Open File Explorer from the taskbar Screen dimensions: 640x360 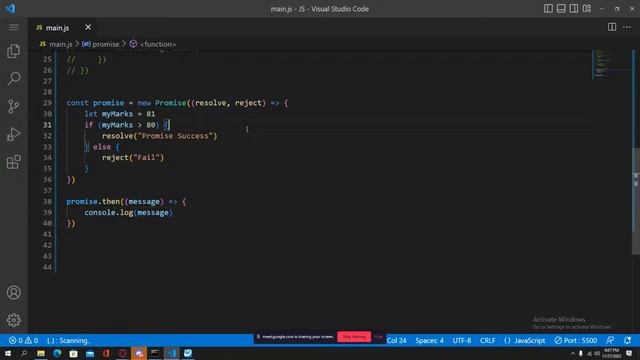point(41,353)
